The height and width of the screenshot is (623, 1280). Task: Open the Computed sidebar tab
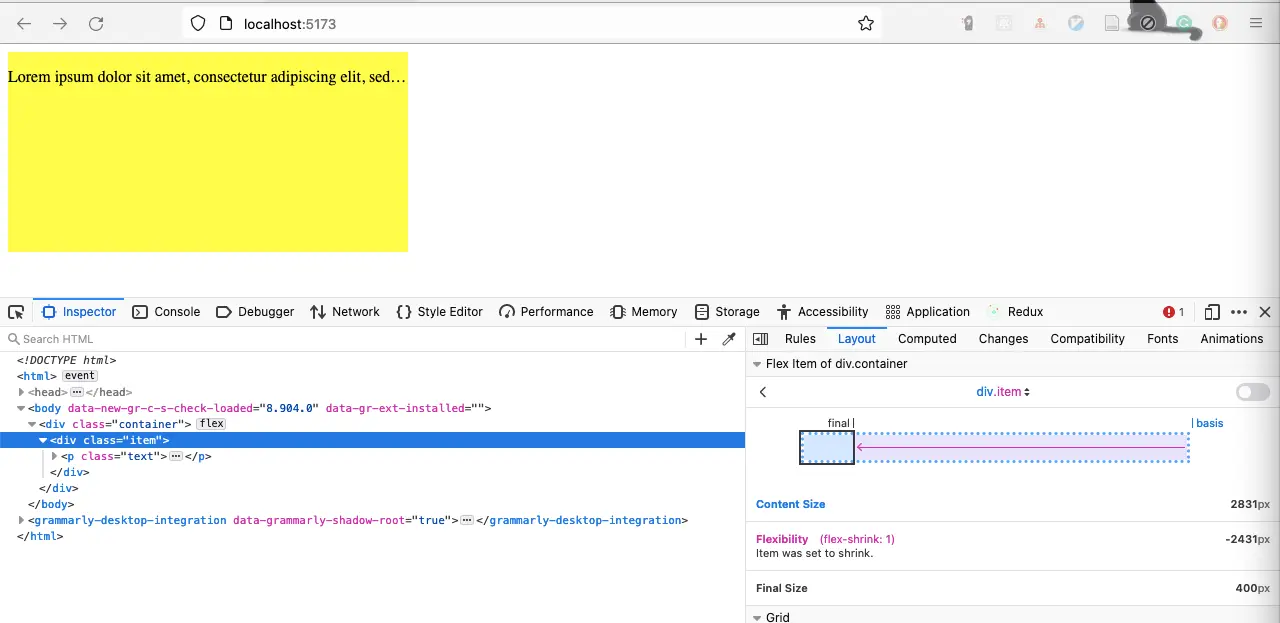(x=927, y=339)
